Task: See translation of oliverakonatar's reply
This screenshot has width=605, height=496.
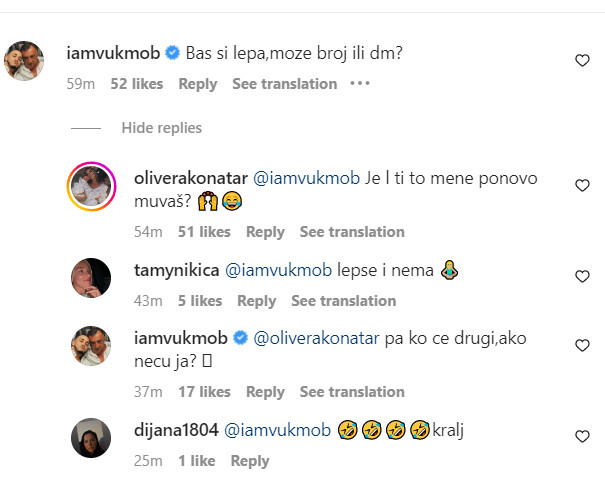Action: pyautogui.click(x=352, y=232)
